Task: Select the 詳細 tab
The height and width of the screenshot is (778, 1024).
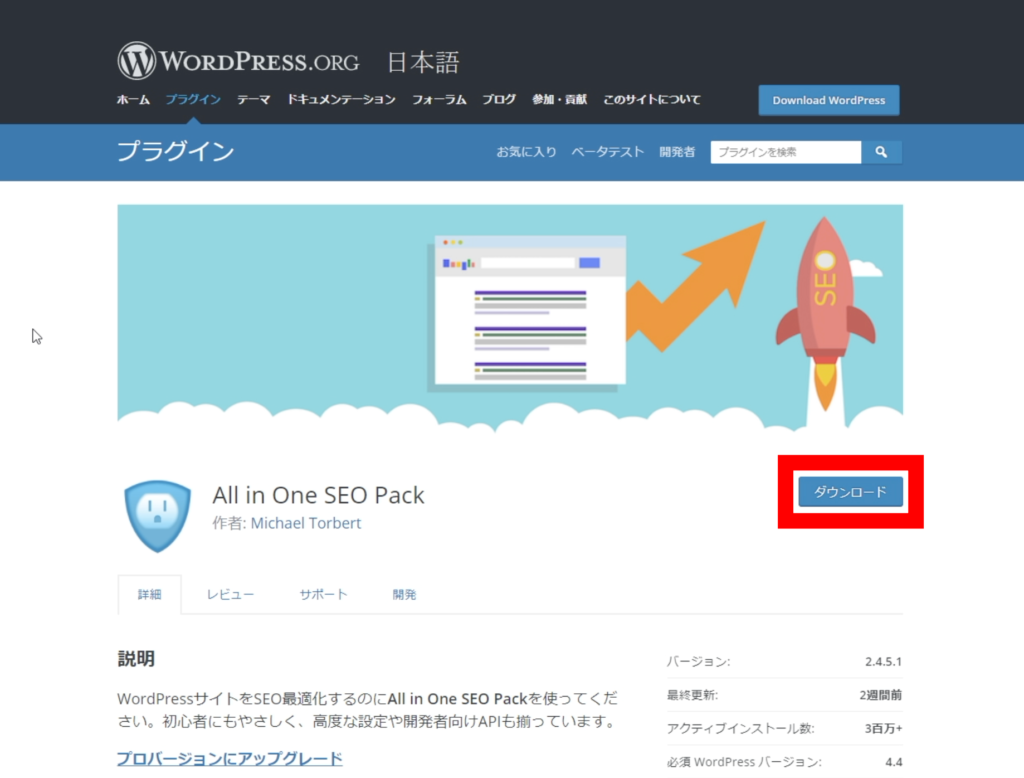Action: (x=150, y=594)
